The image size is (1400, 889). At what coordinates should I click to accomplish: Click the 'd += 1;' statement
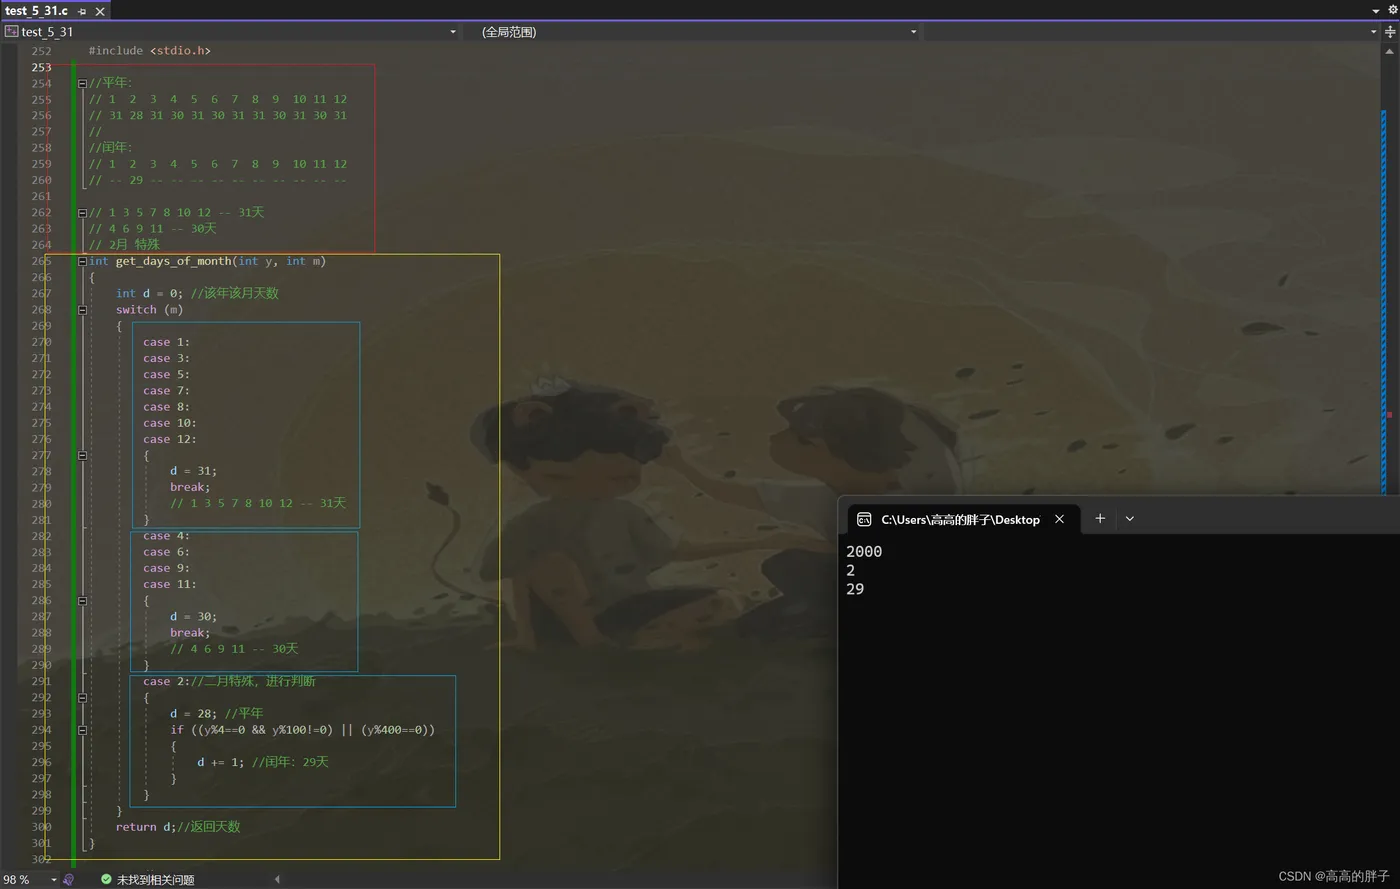point(220,762)
